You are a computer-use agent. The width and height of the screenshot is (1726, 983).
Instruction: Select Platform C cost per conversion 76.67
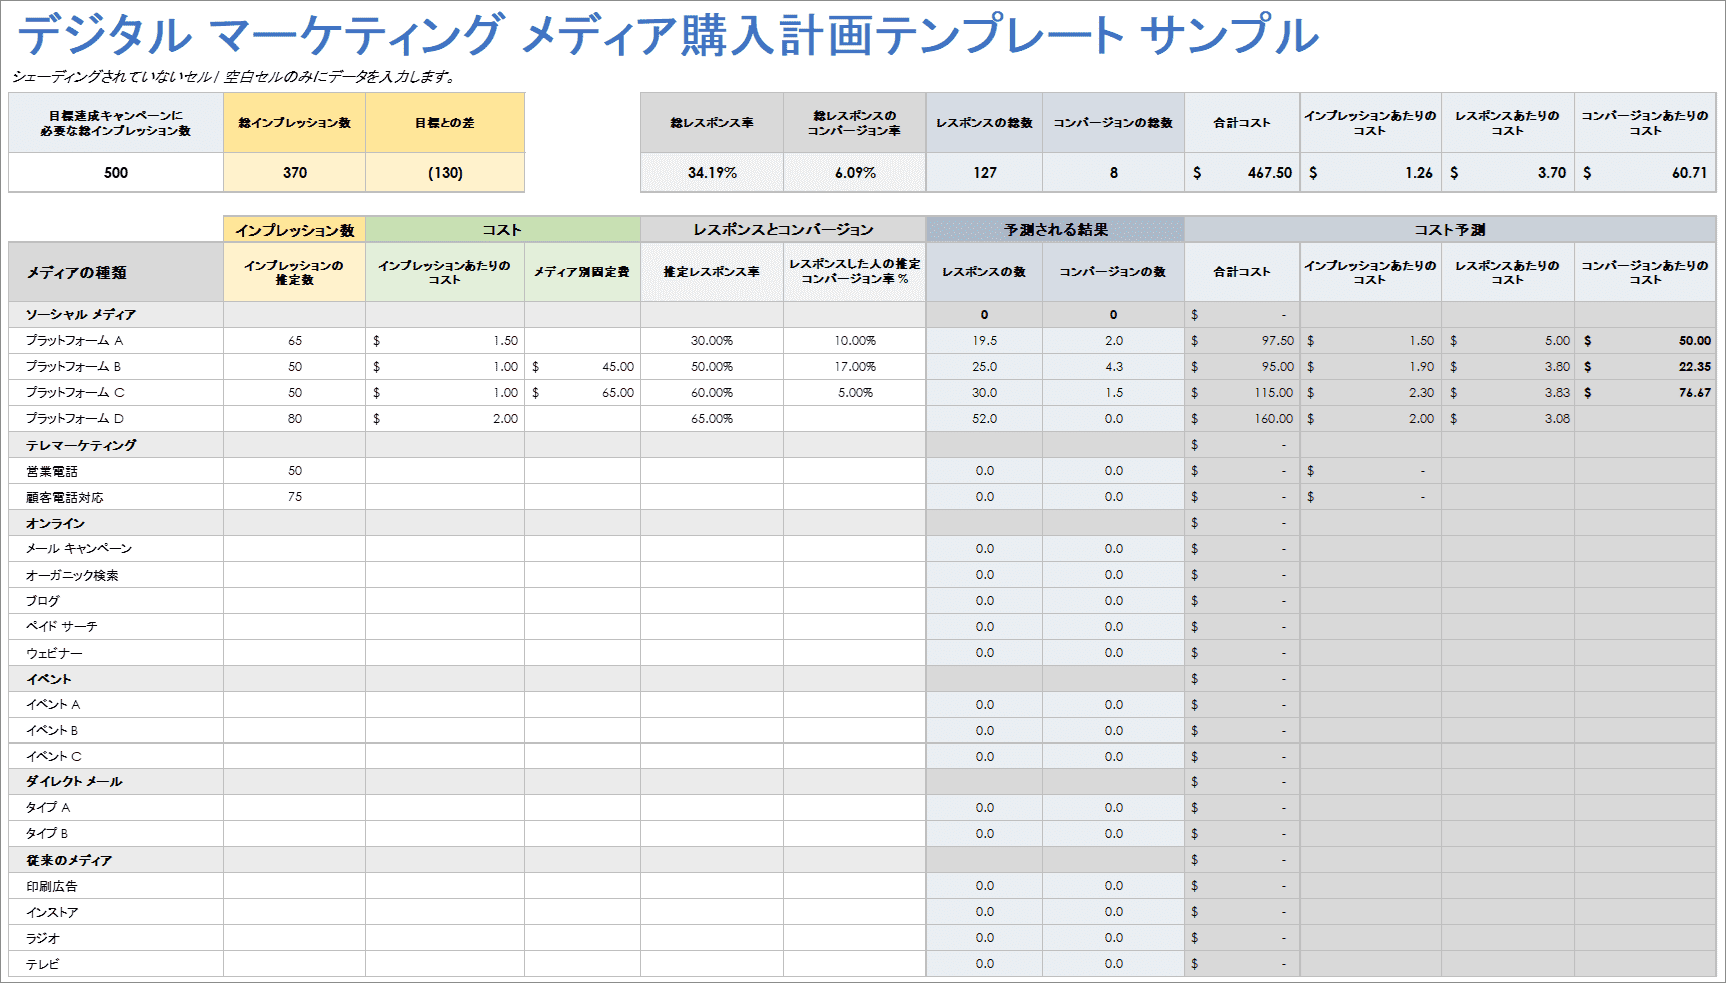click(x=1645, y=392)
